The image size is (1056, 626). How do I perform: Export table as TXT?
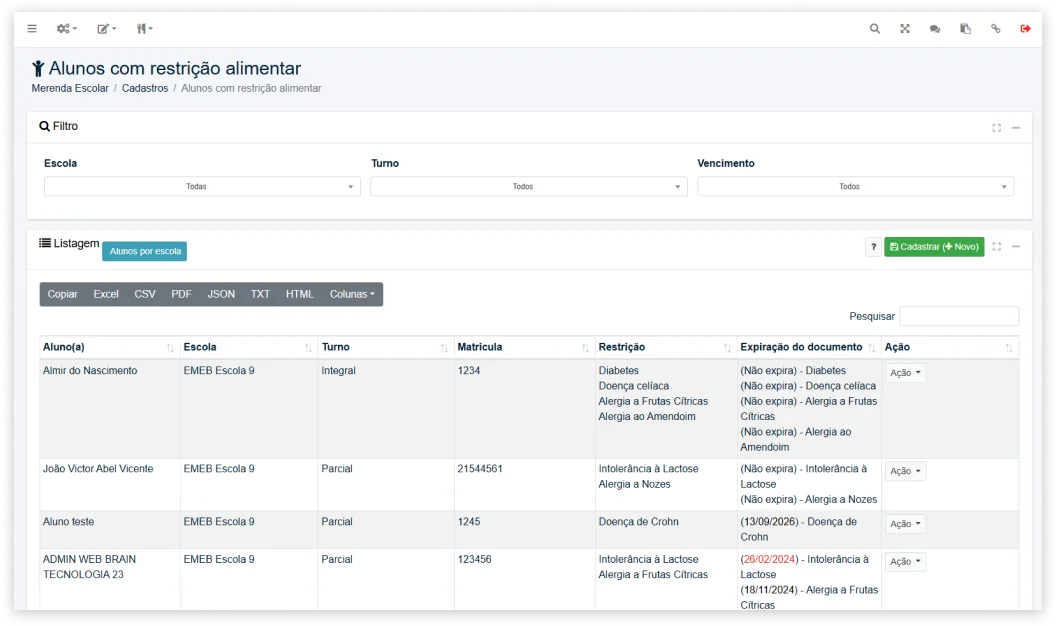(x=260, y=294)
